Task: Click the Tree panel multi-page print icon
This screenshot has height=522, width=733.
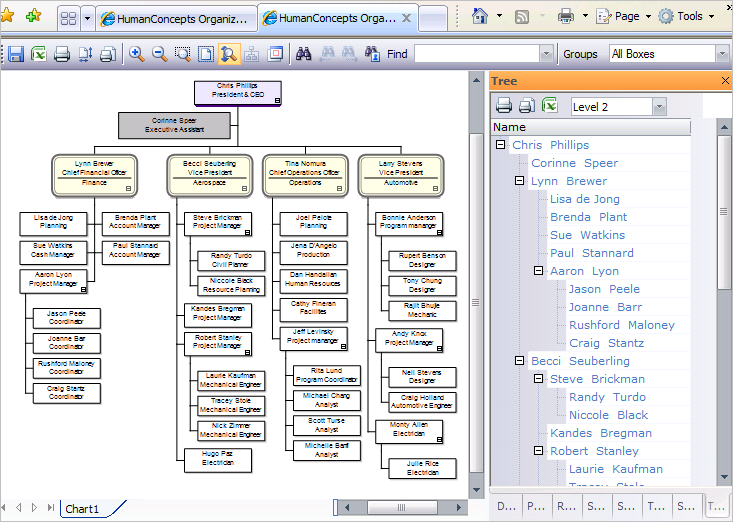Action: coord(527,106)
